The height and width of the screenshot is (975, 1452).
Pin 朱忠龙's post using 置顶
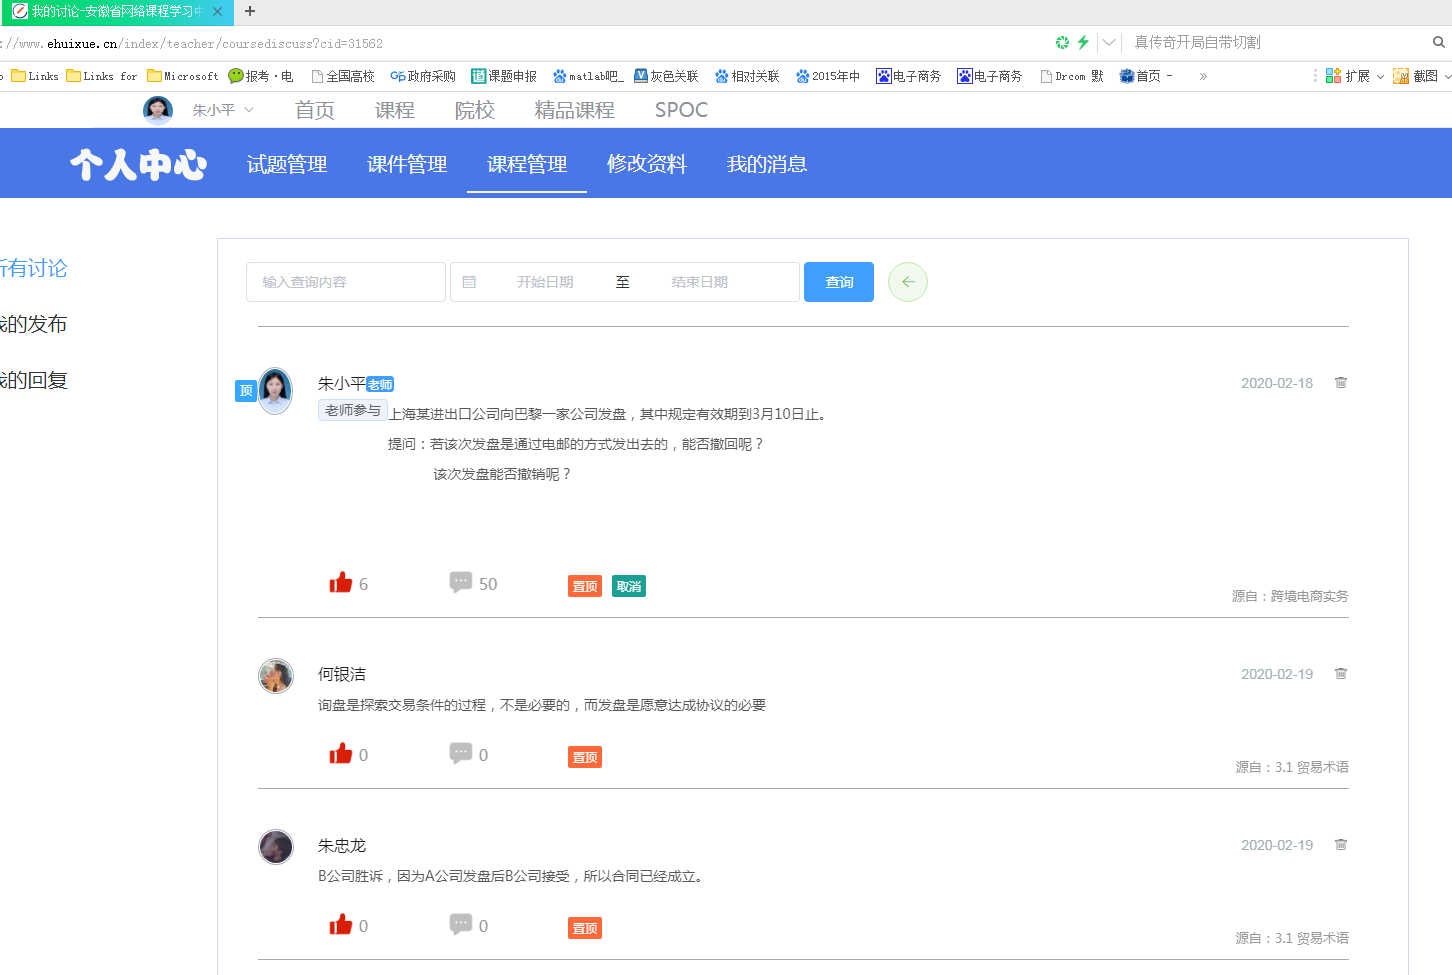pos(585,929)
